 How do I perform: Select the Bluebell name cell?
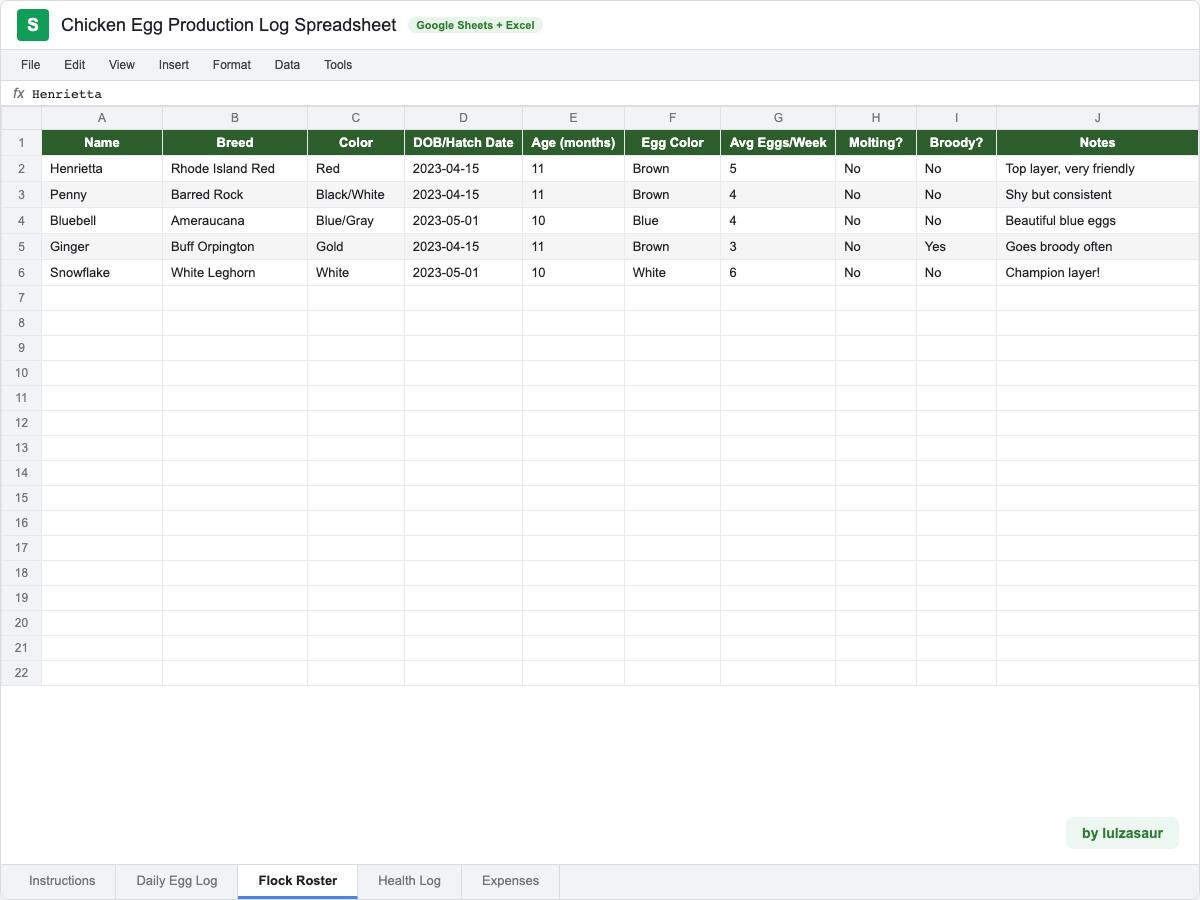tap(102, 221)
